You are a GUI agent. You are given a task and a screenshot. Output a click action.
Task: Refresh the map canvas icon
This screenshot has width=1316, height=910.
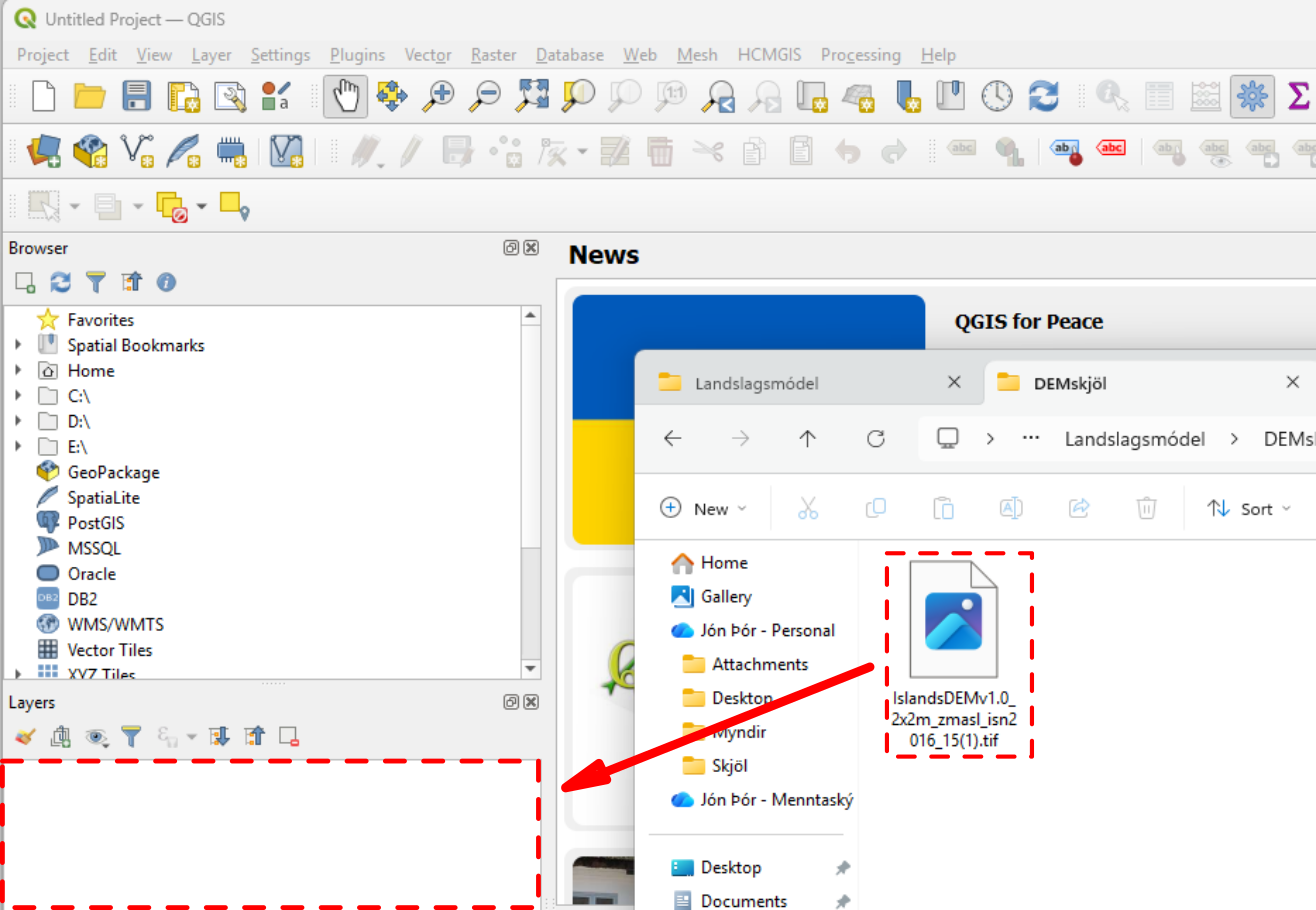tap(1043, 96)
